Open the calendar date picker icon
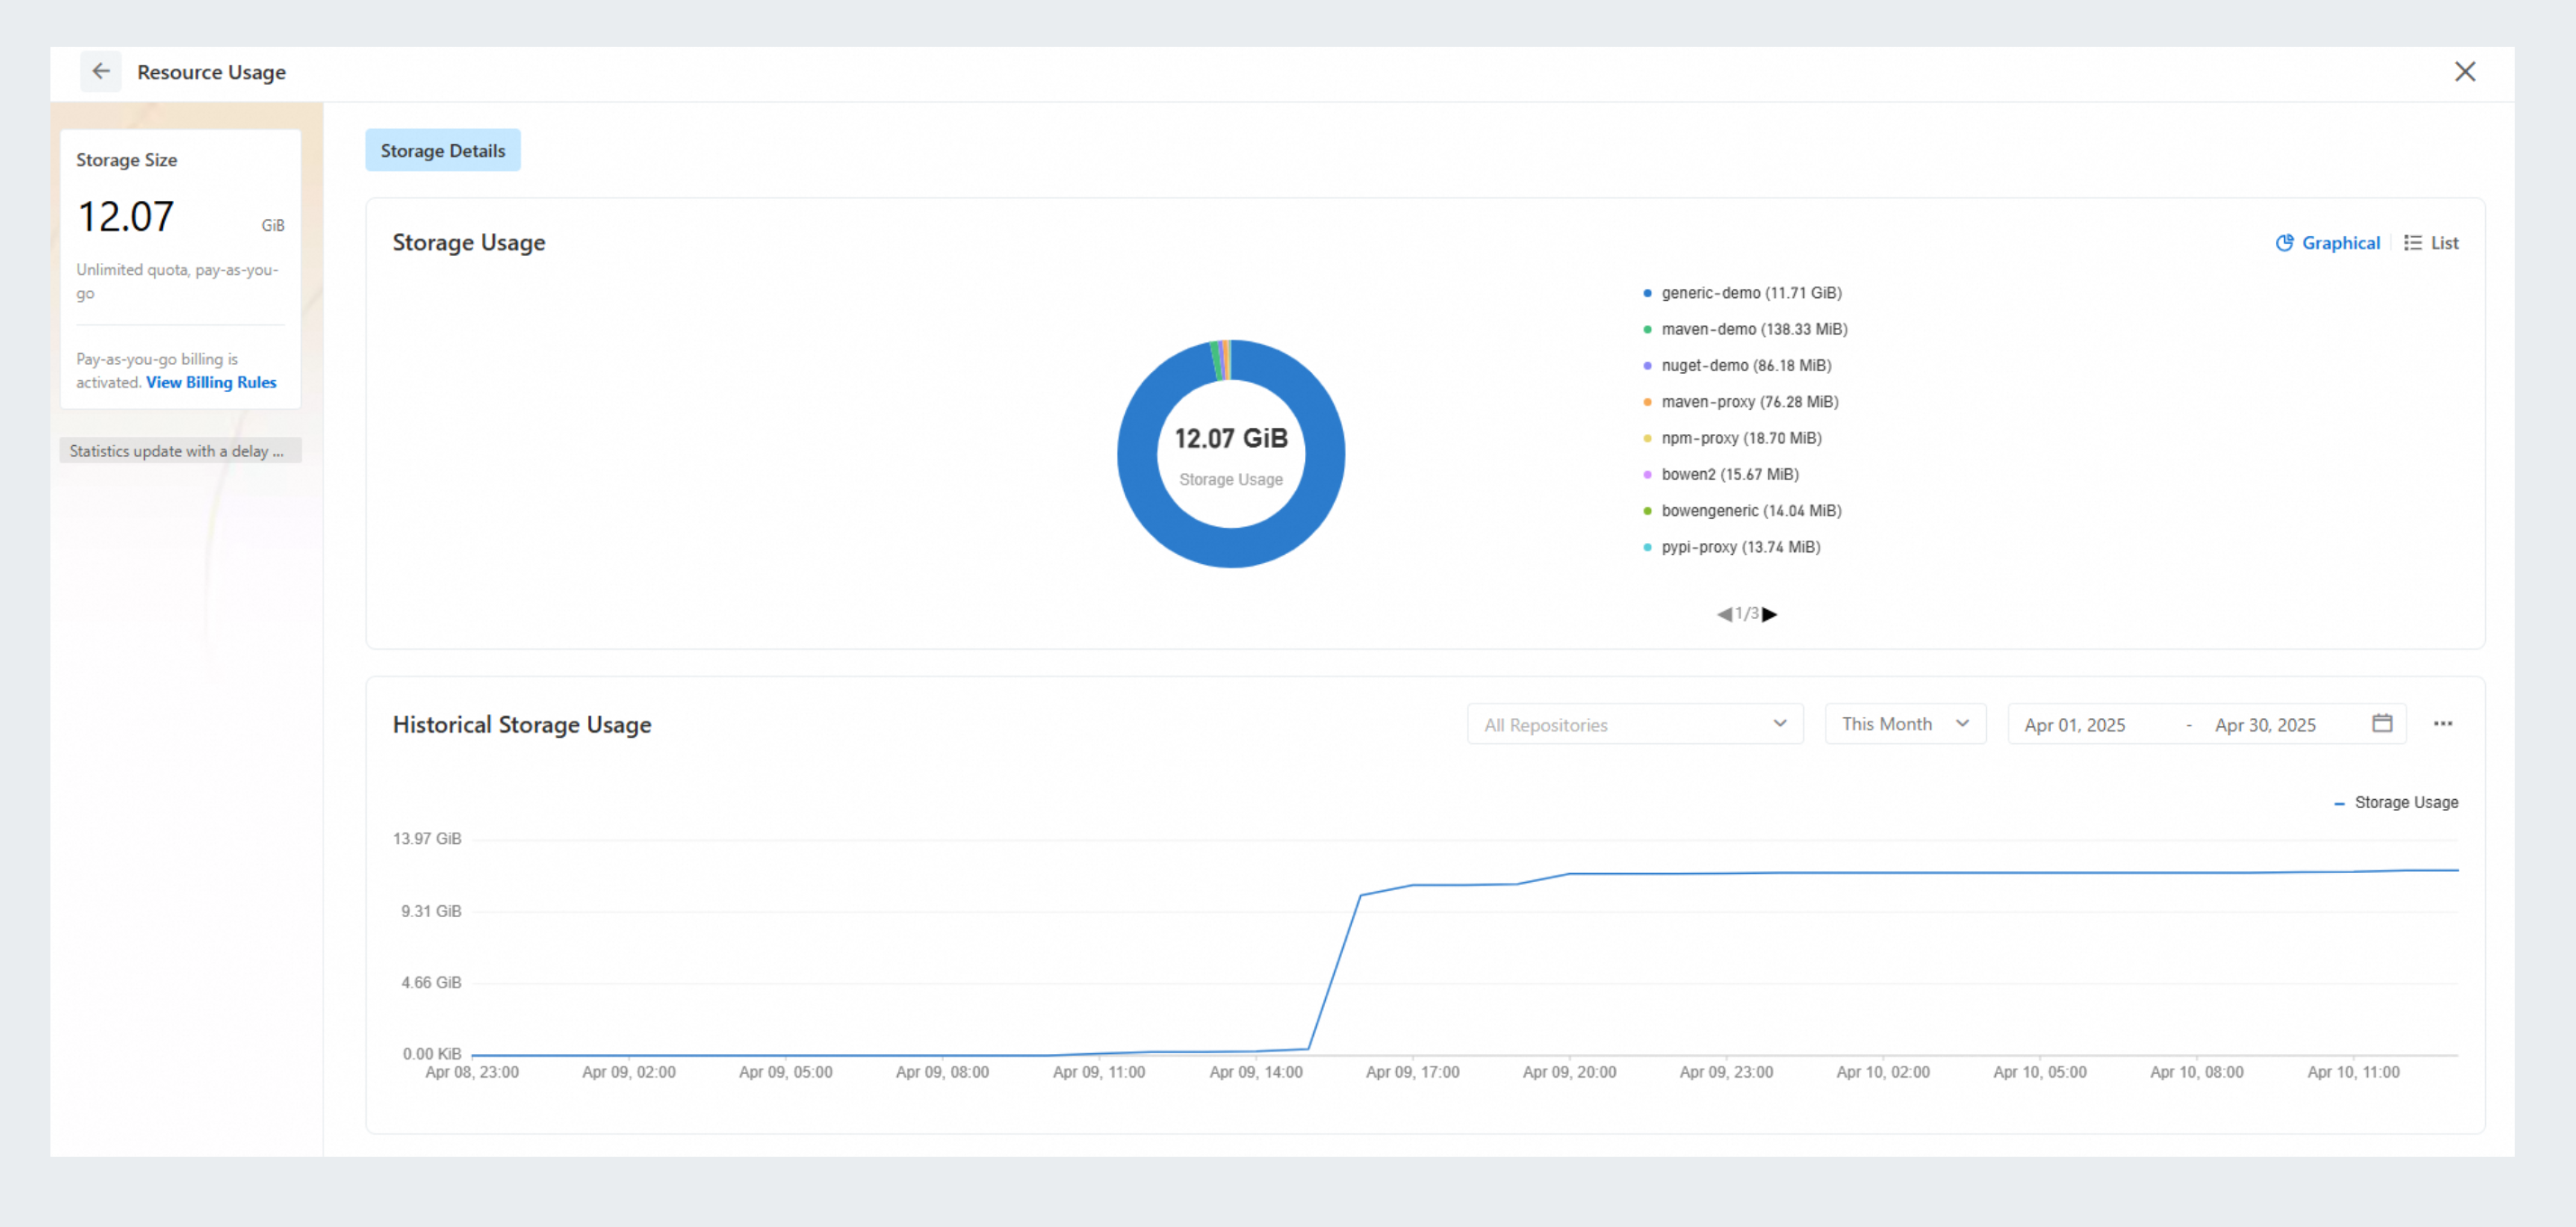 point(2382,723)
